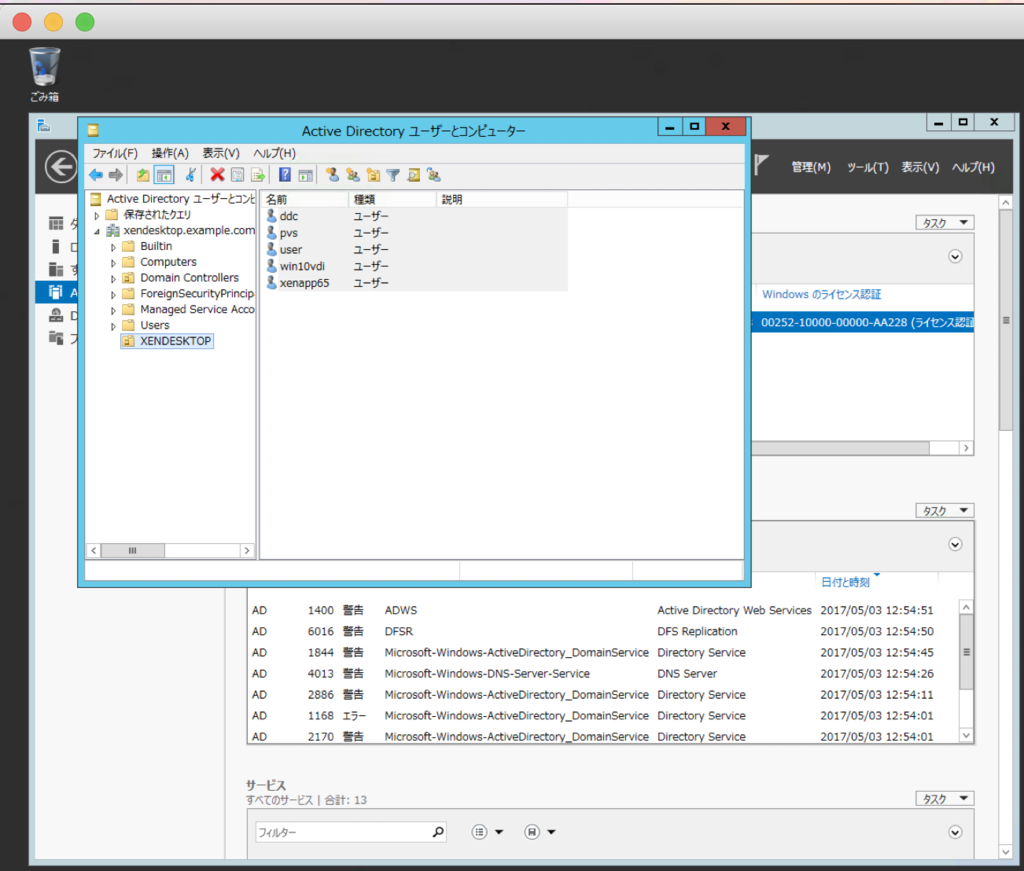Sort by the 名前 column header
Image resolution: width=1024 pixels, height=871 pixels.
pos(304,199)
